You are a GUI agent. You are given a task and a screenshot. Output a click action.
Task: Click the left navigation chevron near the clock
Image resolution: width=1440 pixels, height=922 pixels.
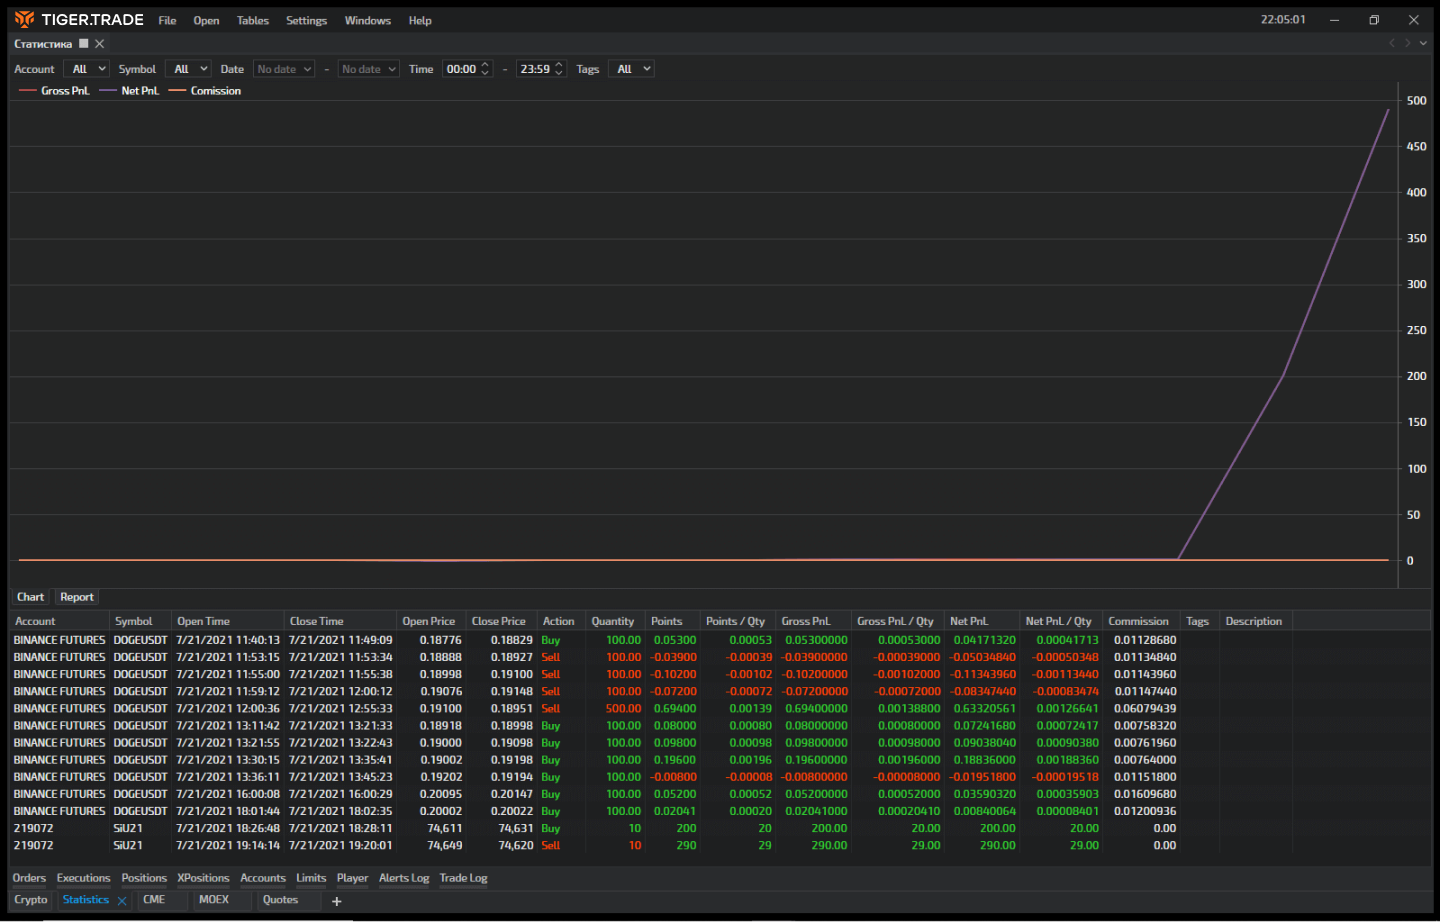click(1392, 43)
